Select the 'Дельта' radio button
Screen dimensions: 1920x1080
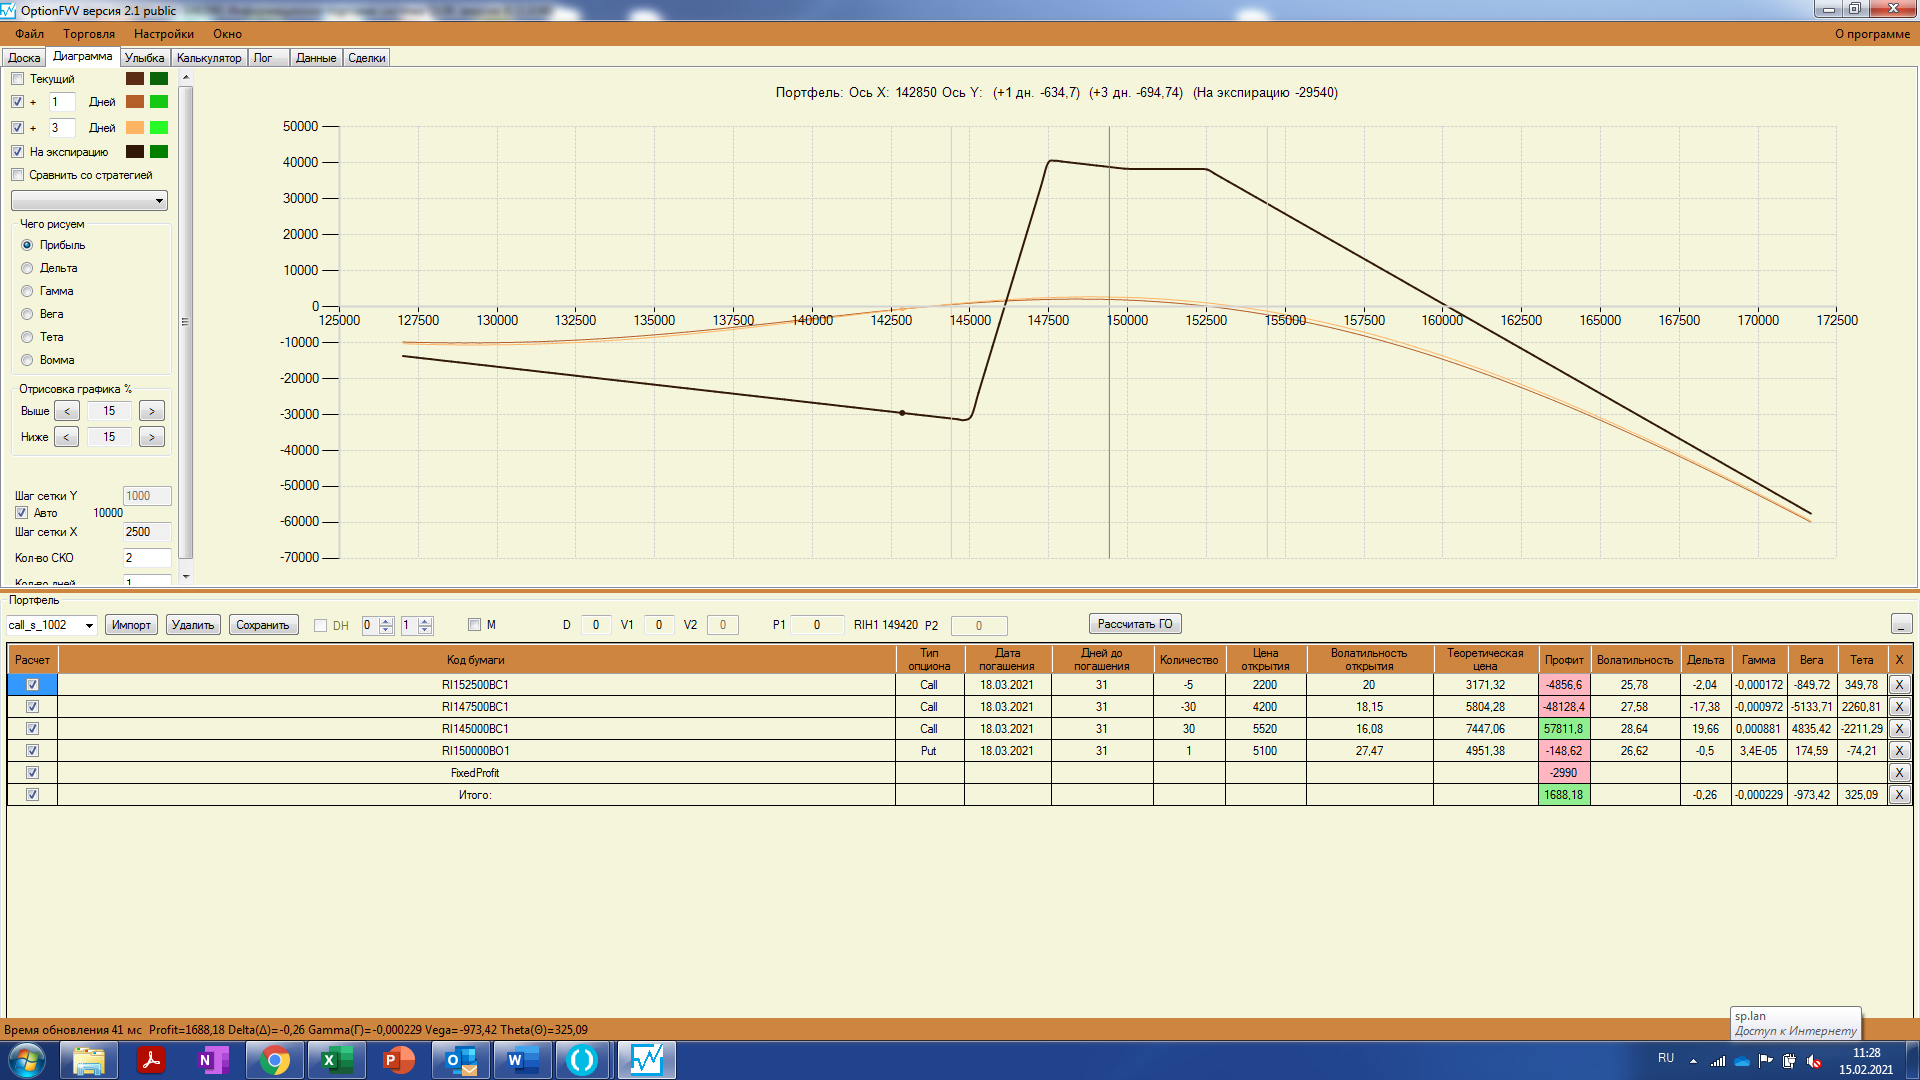[x=28, y=268]
